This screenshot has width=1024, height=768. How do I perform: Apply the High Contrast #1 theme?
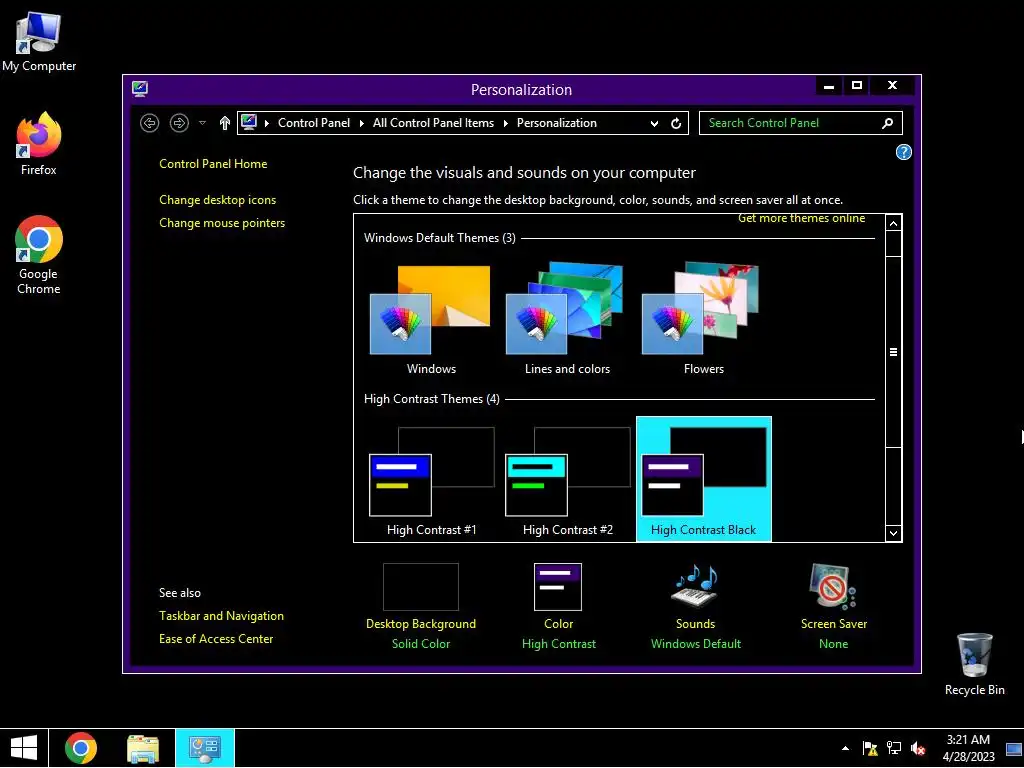[x=431, y=480]
